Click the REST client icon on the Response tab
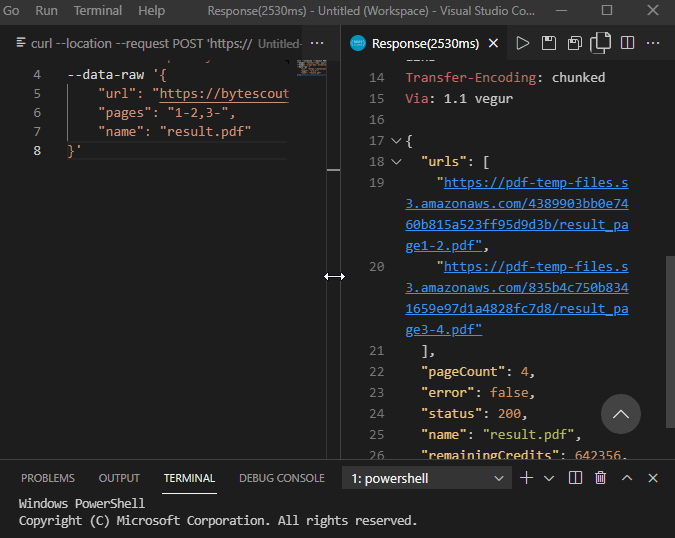The height and width of the screenshot is (538, 675). [358, 43]
